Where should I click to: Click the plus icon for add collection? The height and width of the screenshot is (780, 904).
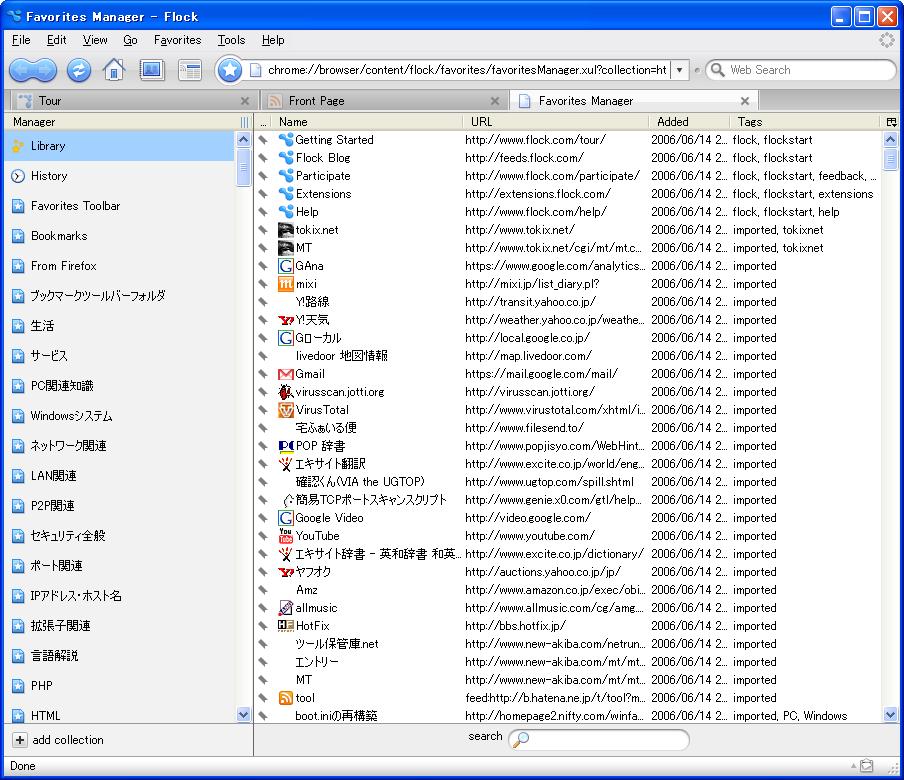tap(20, 740)
